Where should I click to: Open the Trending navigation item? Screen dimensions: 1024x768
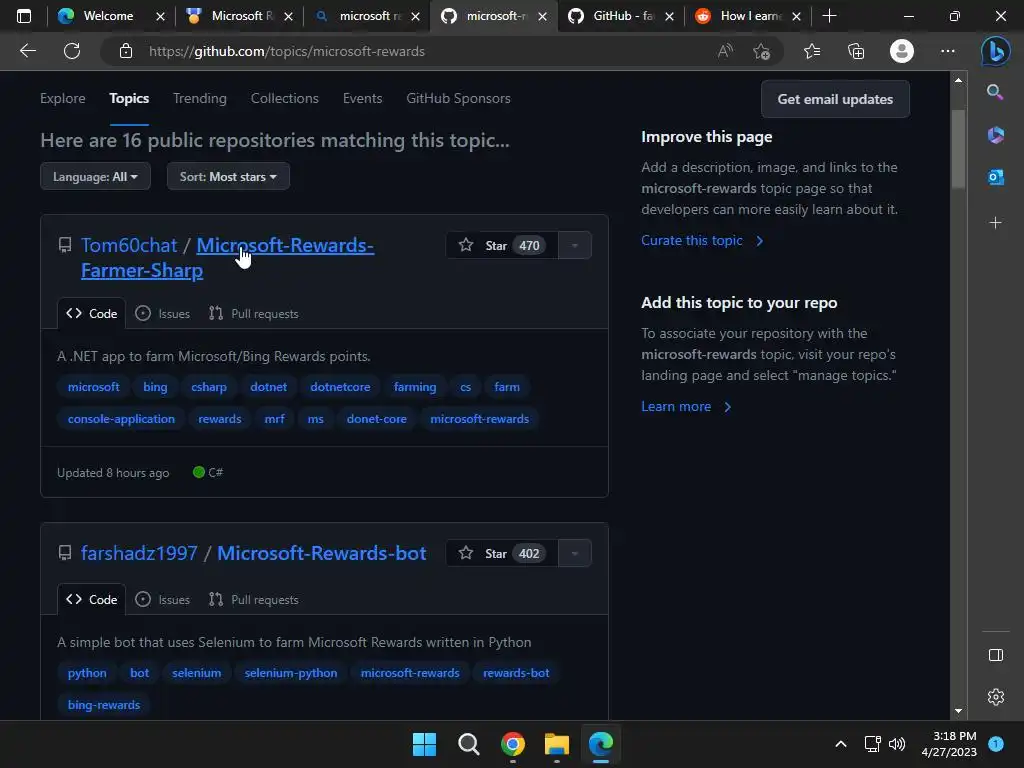click(200, 99)
